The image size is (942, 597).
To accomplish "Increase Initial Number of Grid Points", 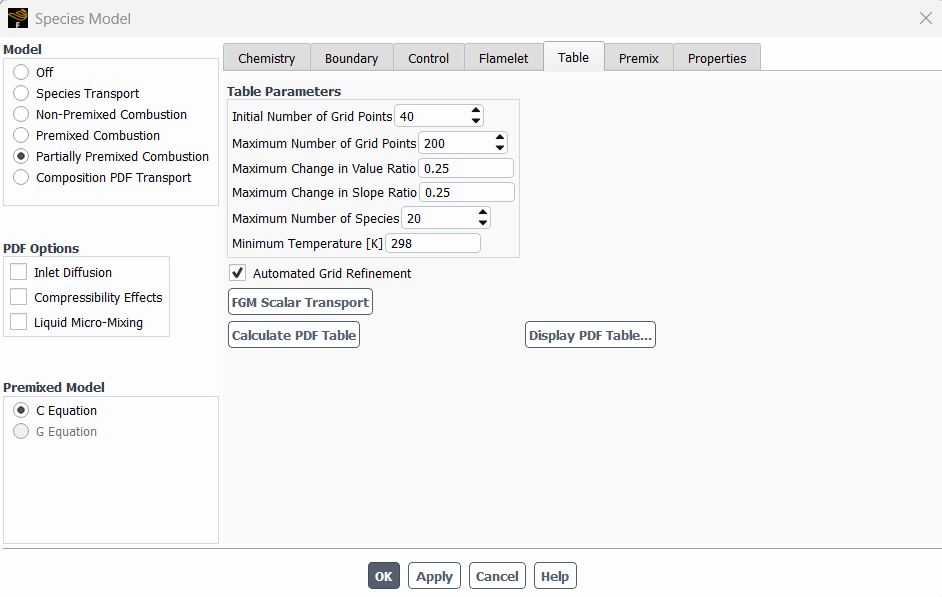I will tap(476, 111).
